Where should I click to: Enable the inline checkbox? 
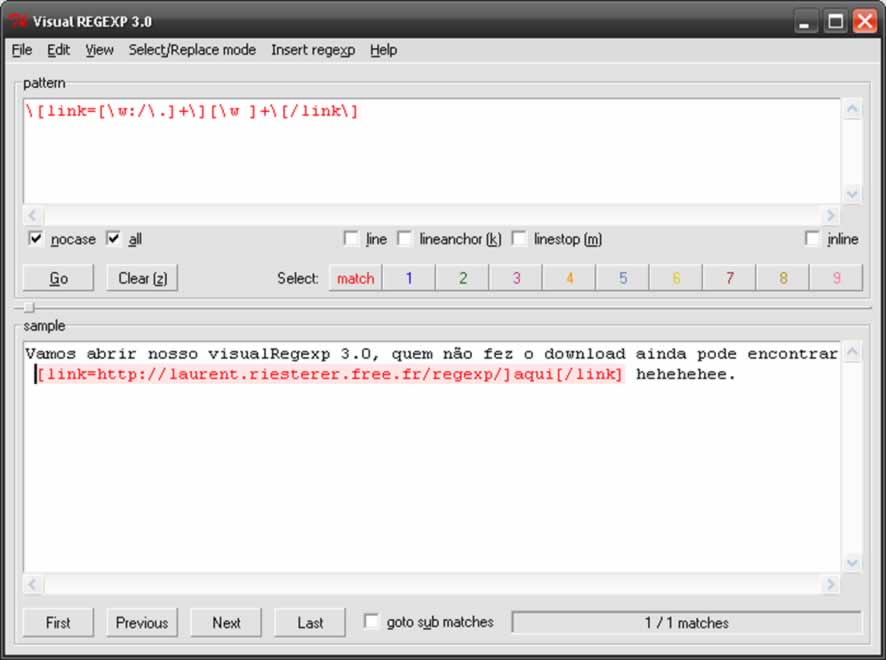[x=813, y=239]
